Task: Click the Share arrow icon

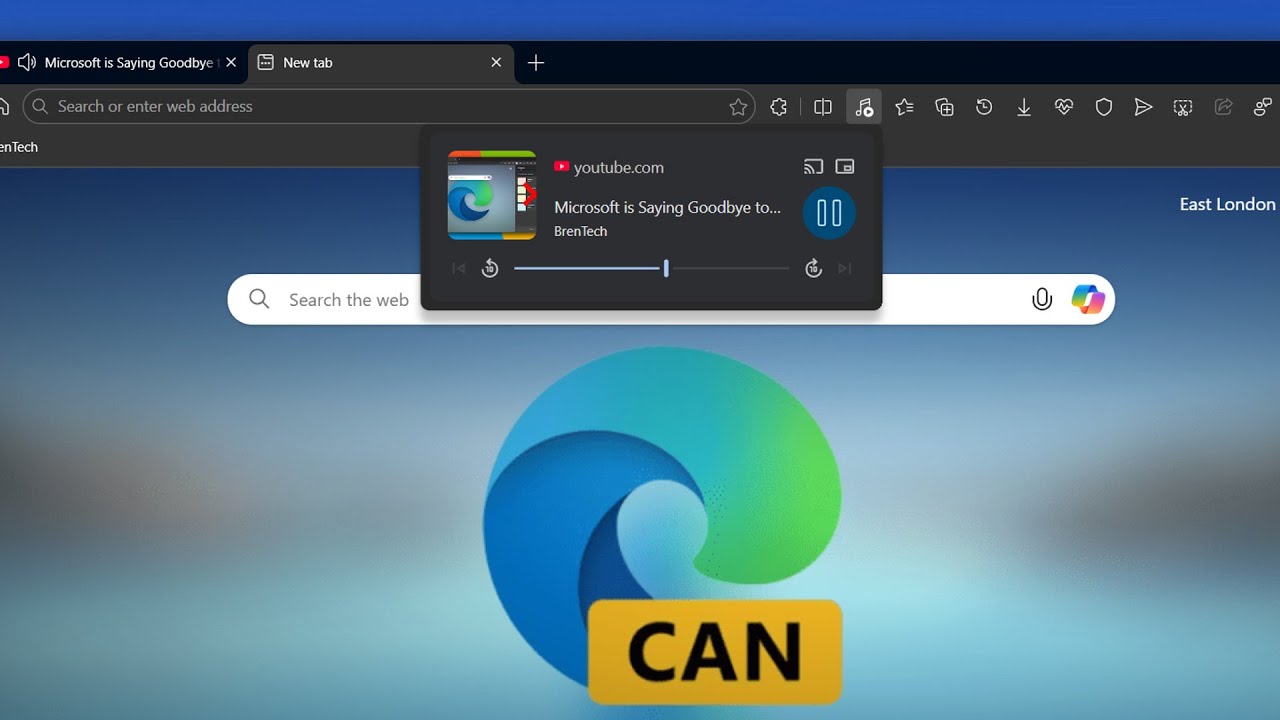Action: tap(1223, 107)
